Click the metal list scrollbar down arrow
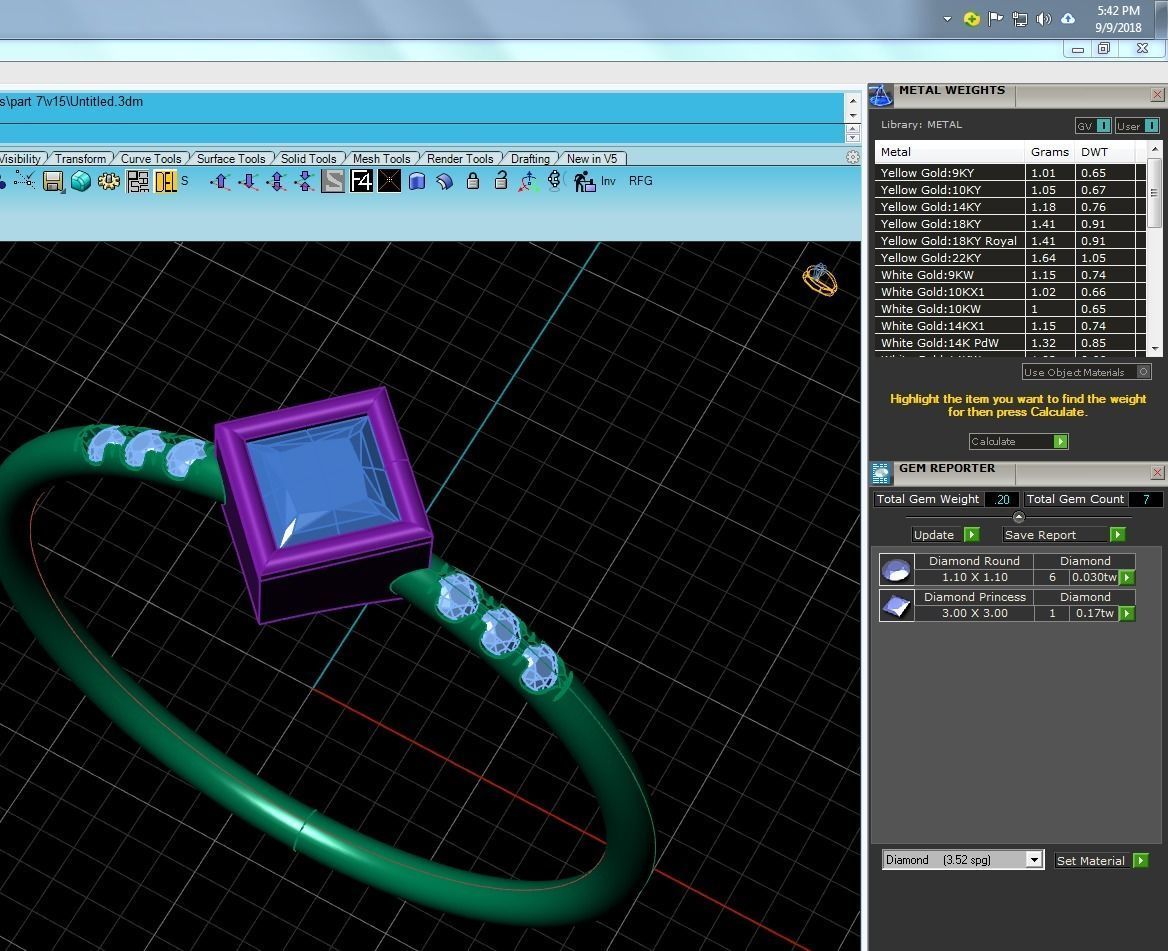Image resolution: width=1168 pixels, height=951 pixels. click(1155, 348)
